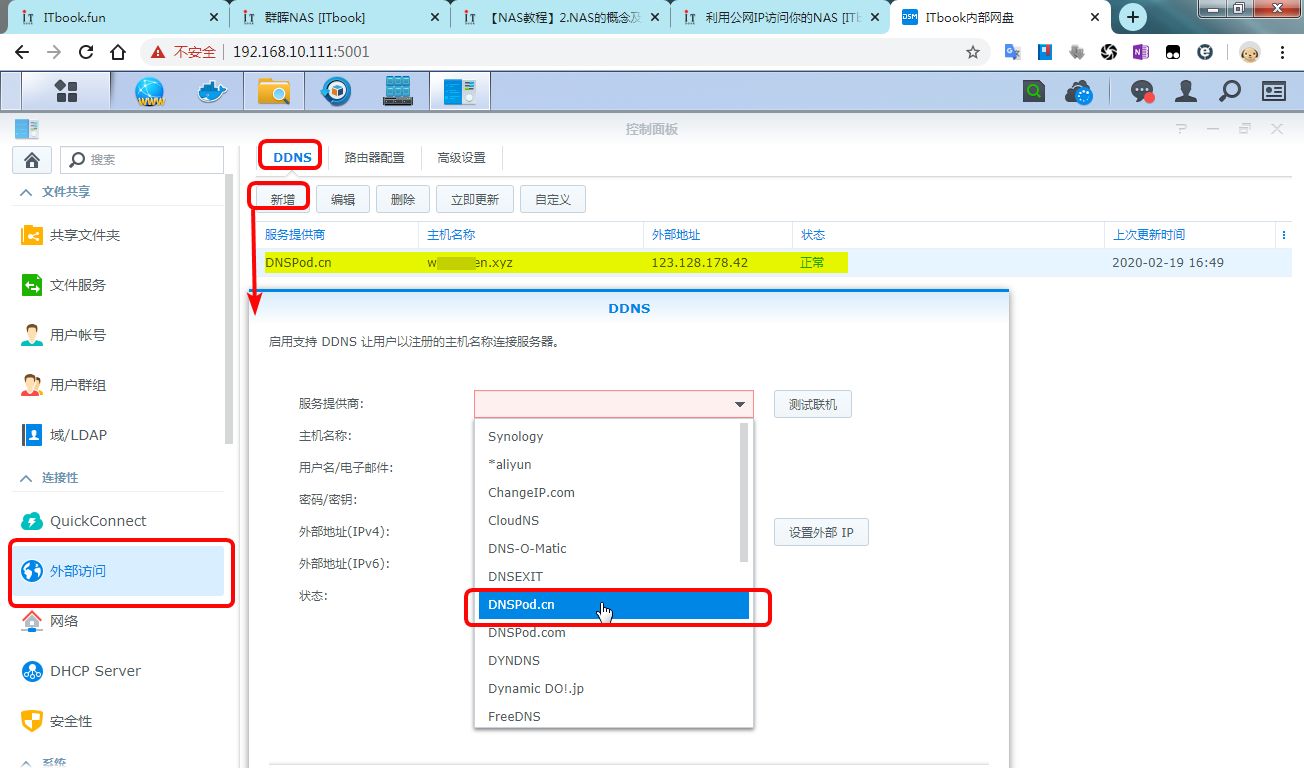Open the DSM widgets panel icon
The width and height of the screenshot is (1304, 768).
click(x=1274, y=92)
